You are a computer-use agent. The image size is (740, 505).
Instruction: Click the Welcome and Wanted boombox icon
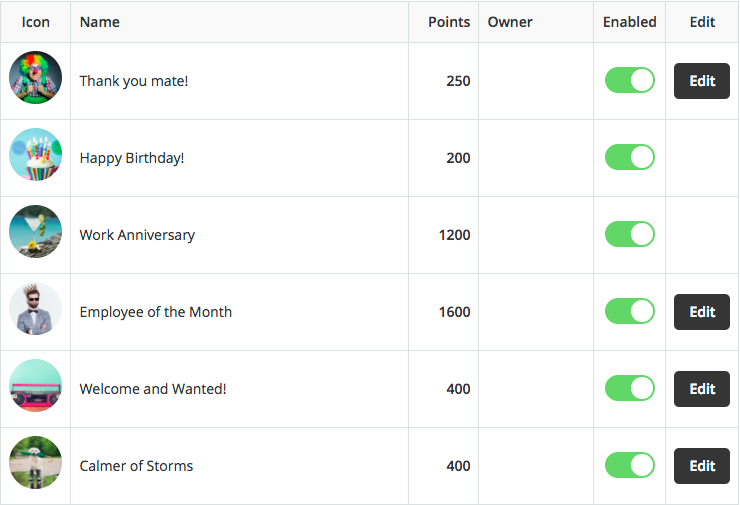click(x=35, y=386)
